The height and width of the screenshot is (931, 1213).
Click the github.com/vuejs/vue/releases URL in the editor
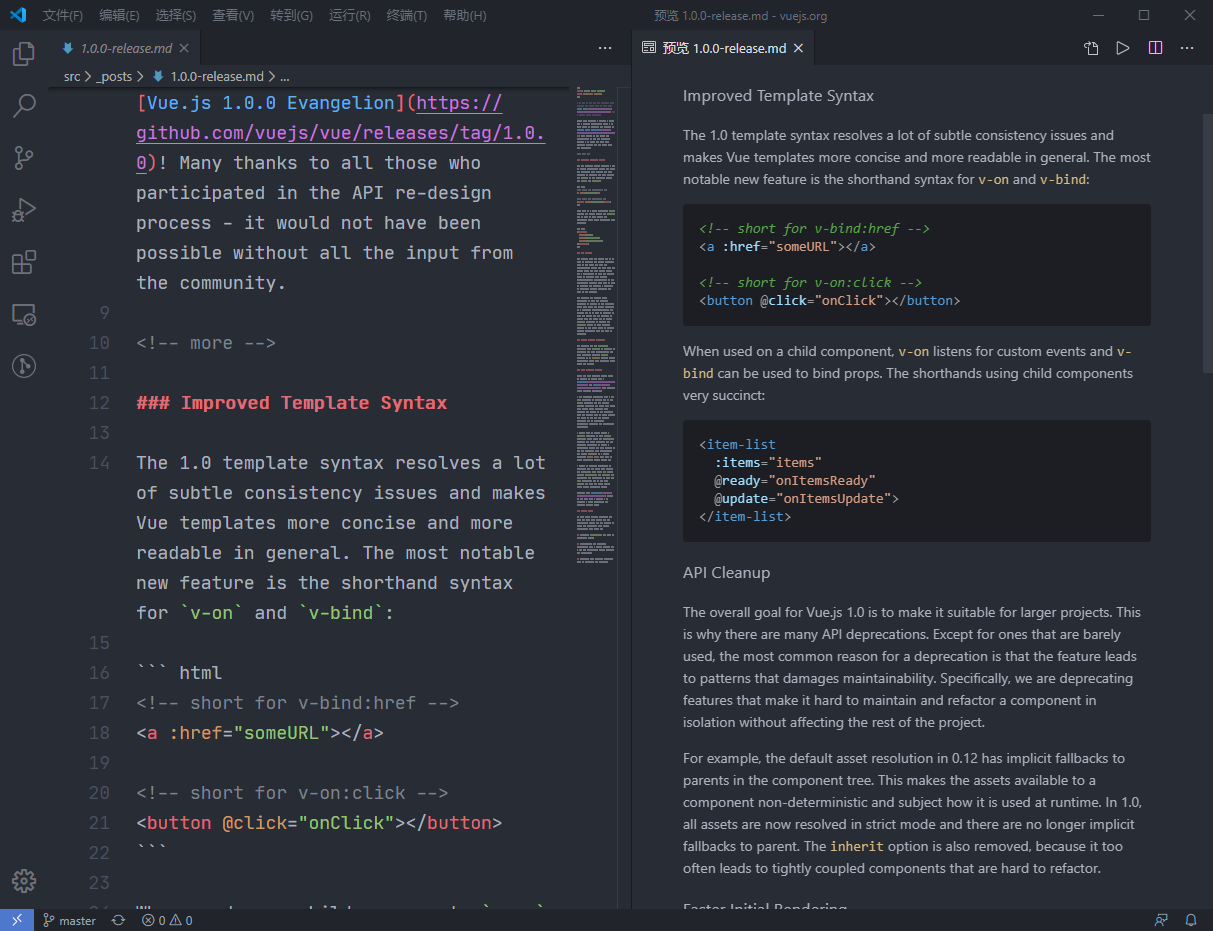tap(341, 133)
